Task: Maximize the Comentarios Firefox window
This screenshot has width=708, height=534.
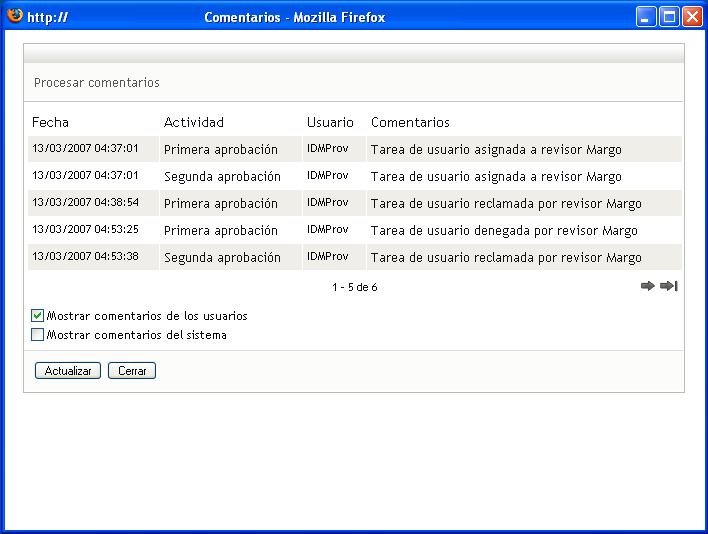Action: 669,17
